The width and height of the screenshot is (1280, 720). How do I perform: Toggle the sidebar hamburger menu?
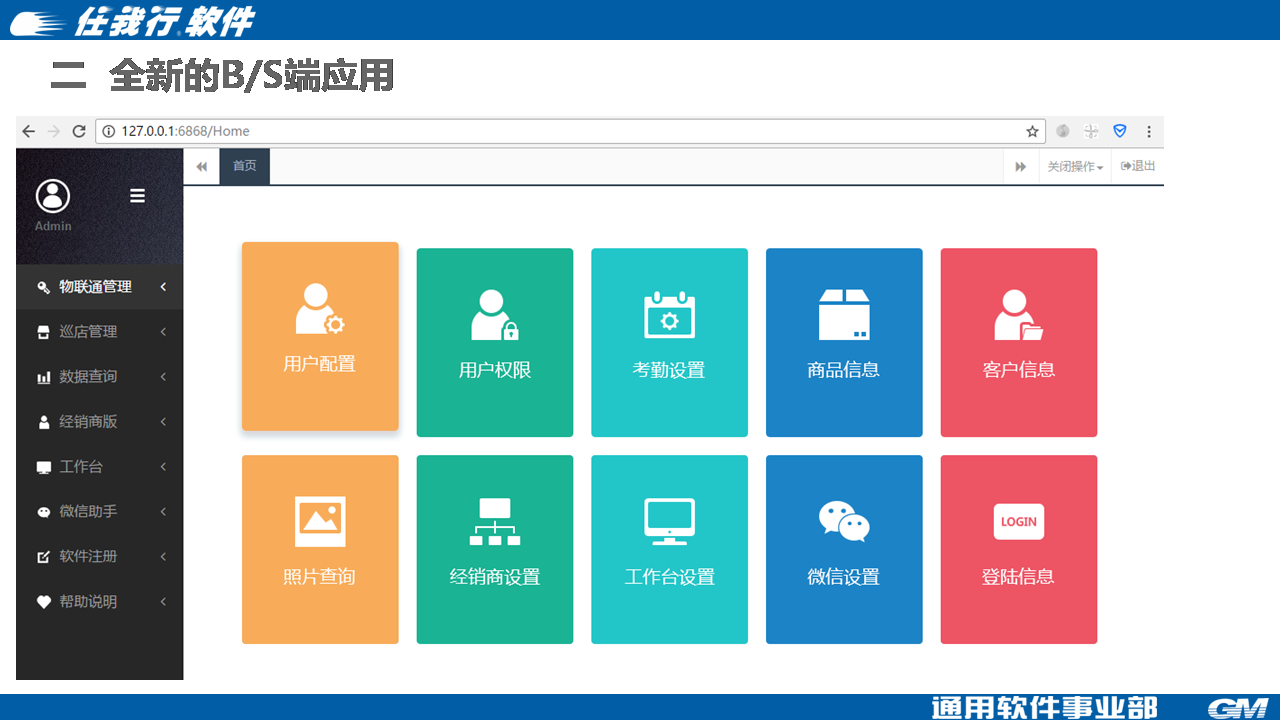click(138, 196)
